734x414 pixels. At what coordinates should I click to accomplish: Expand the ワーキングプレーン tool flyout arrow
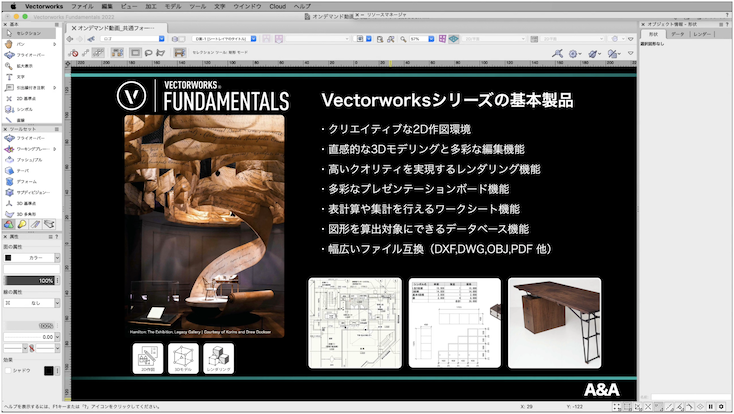[x=54, y=149]
